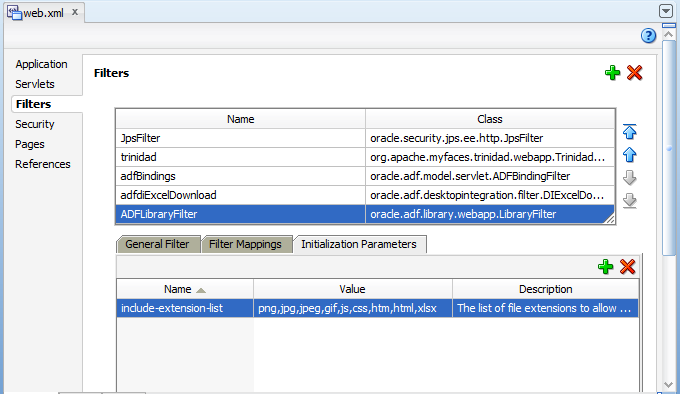The height and width of the screenshot is (394, 680).
Task: Move filter to top arrow
Action: (630, 132)
